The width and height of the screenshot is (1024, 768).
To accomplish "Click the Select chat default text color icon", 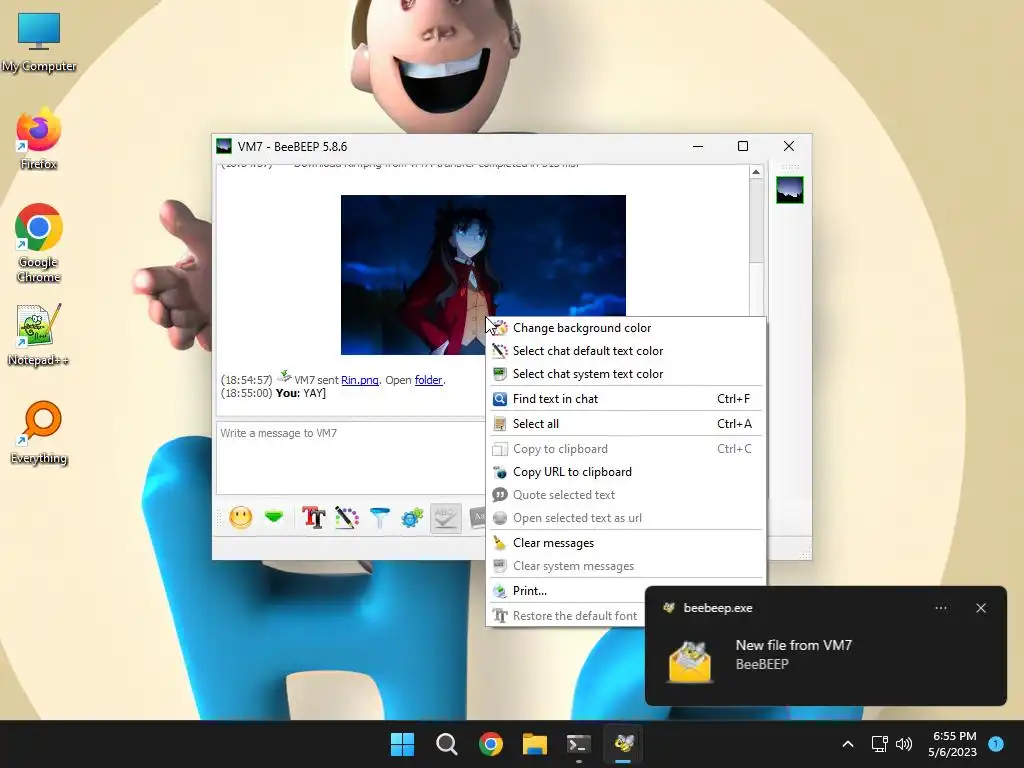I will (x=500, y=351).
